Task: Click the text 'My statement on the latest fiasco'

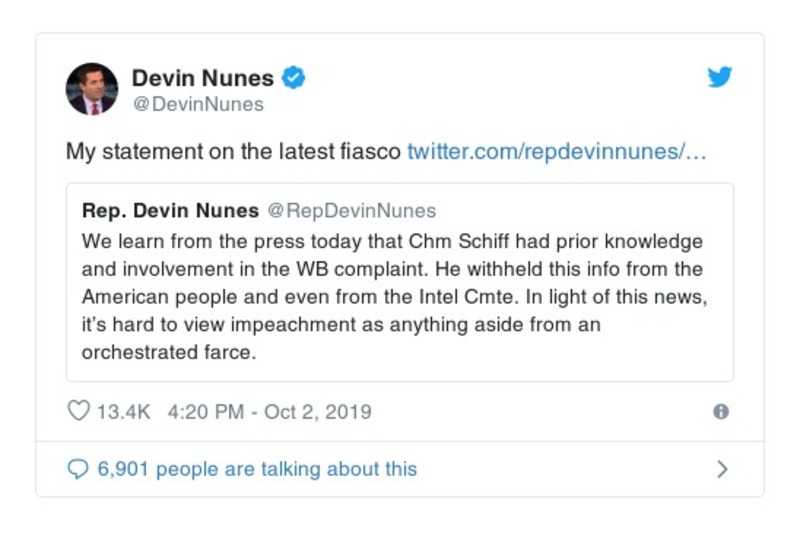Action: [x=233, y=152]
